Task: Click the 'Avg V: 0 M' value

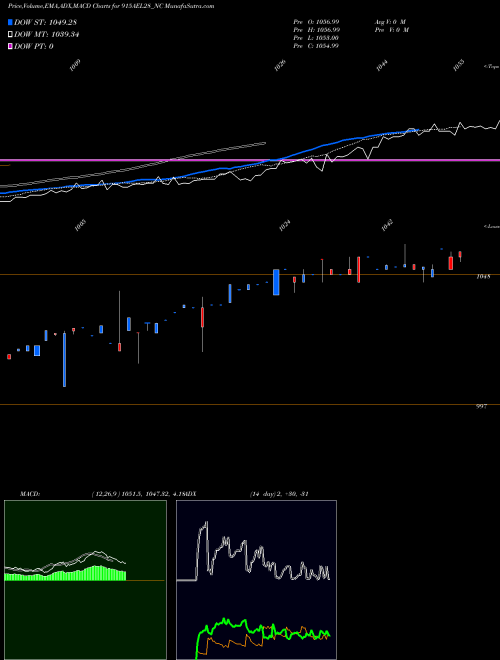Action: (390, 22)
